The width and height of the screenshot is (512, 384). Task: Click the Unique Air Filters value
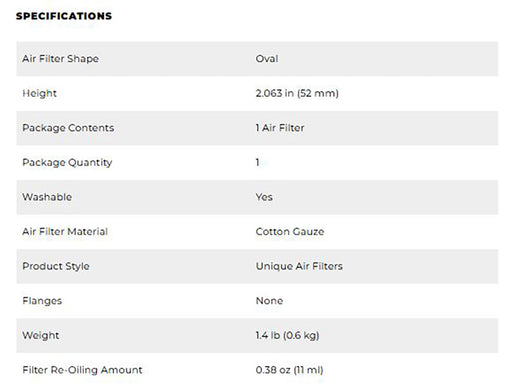299,266
